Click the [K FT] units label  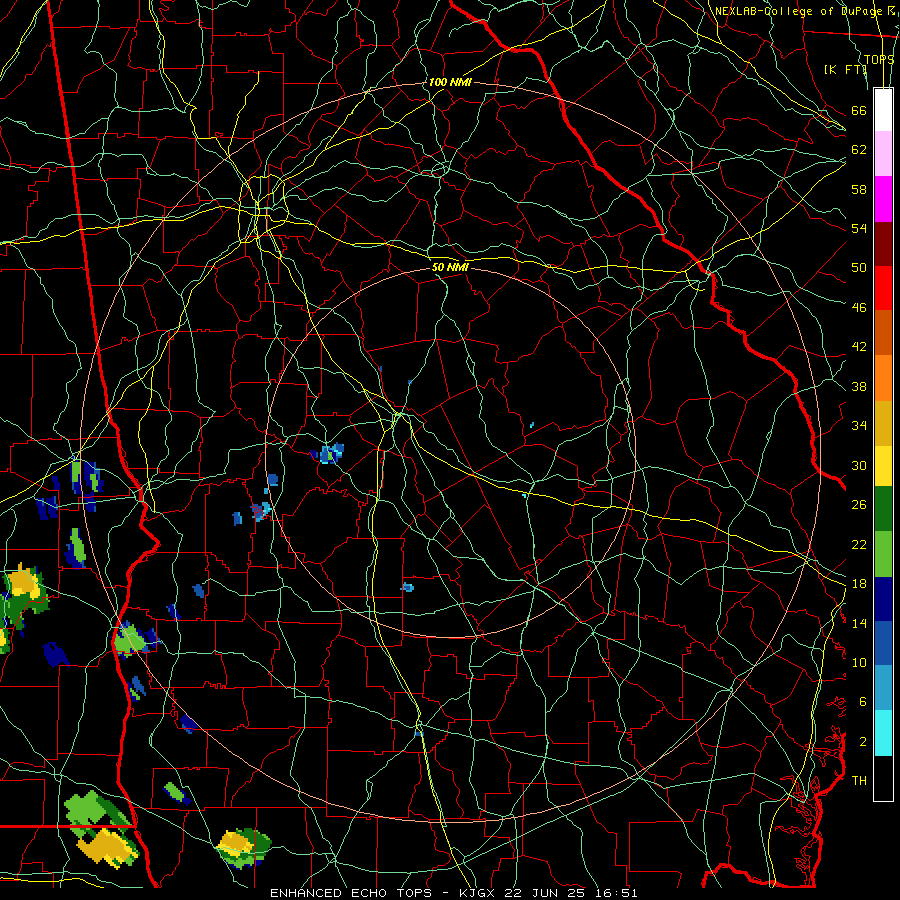845,69
